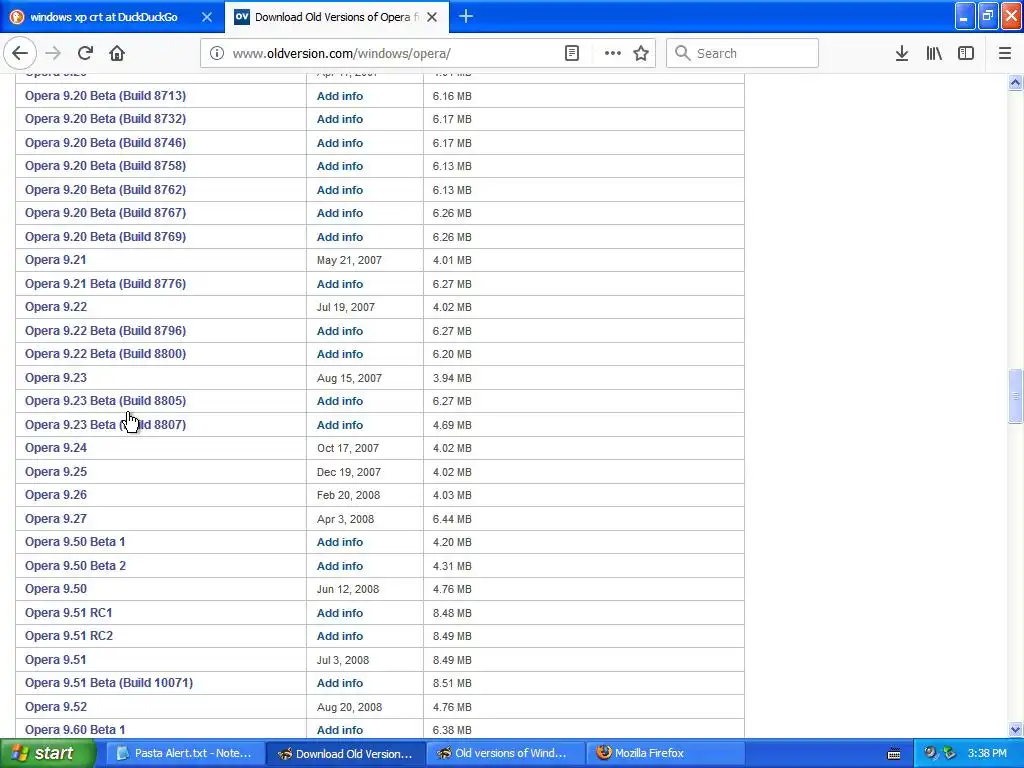This screenshot has width=1024, height=768.
Task: Open the Opera 9.26 download link
Action: pyautogui.click(x=56, y=495)
